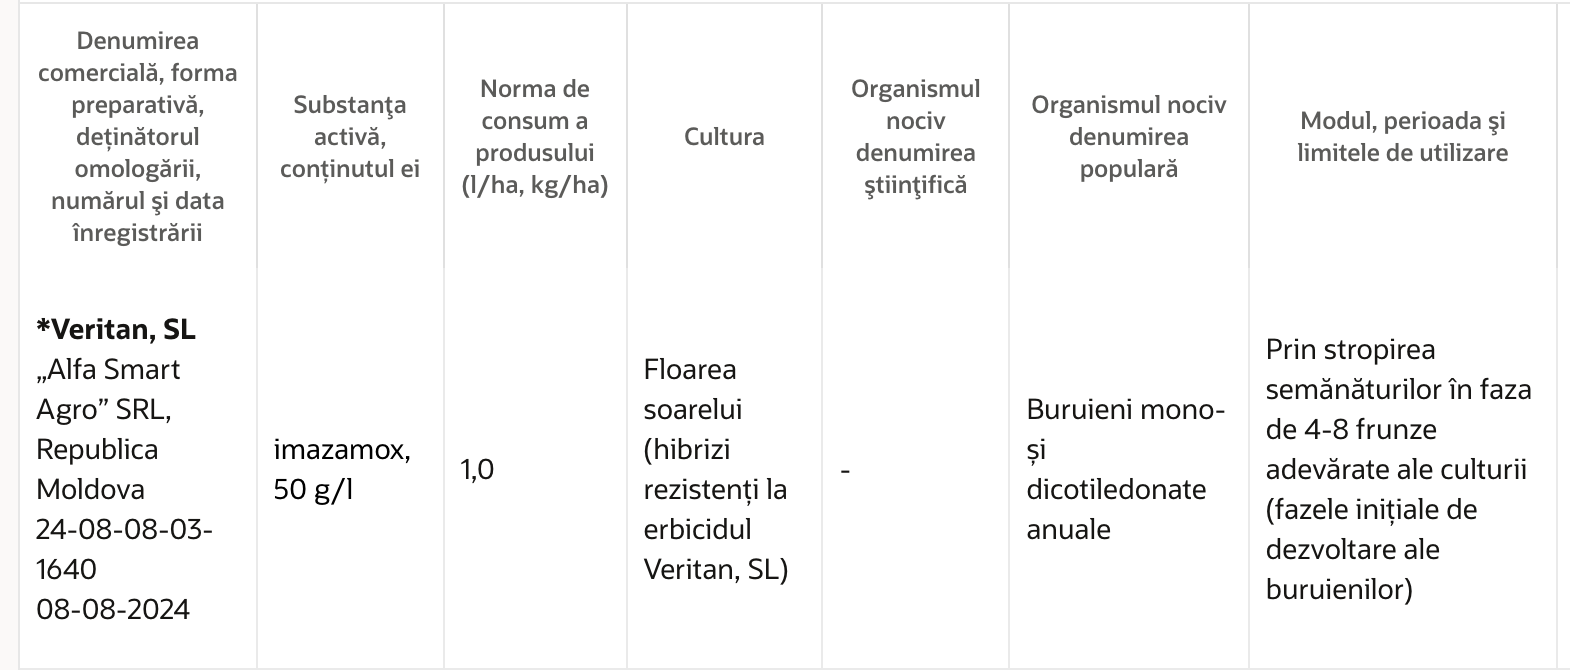Select the Modul, perioada și limitele header
This screenshot has height=670, width=1570.
[1402, 137]
